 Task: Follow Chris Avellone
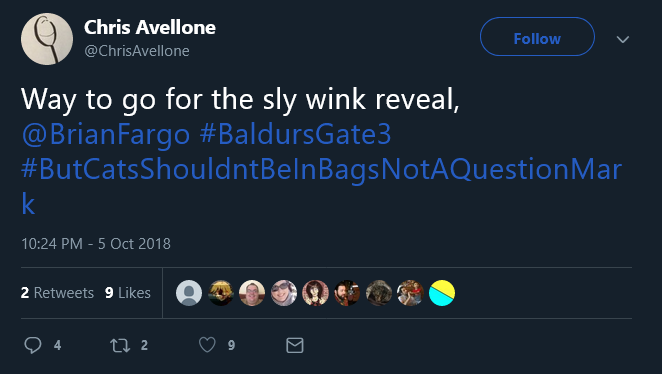(x=537, y=37)
